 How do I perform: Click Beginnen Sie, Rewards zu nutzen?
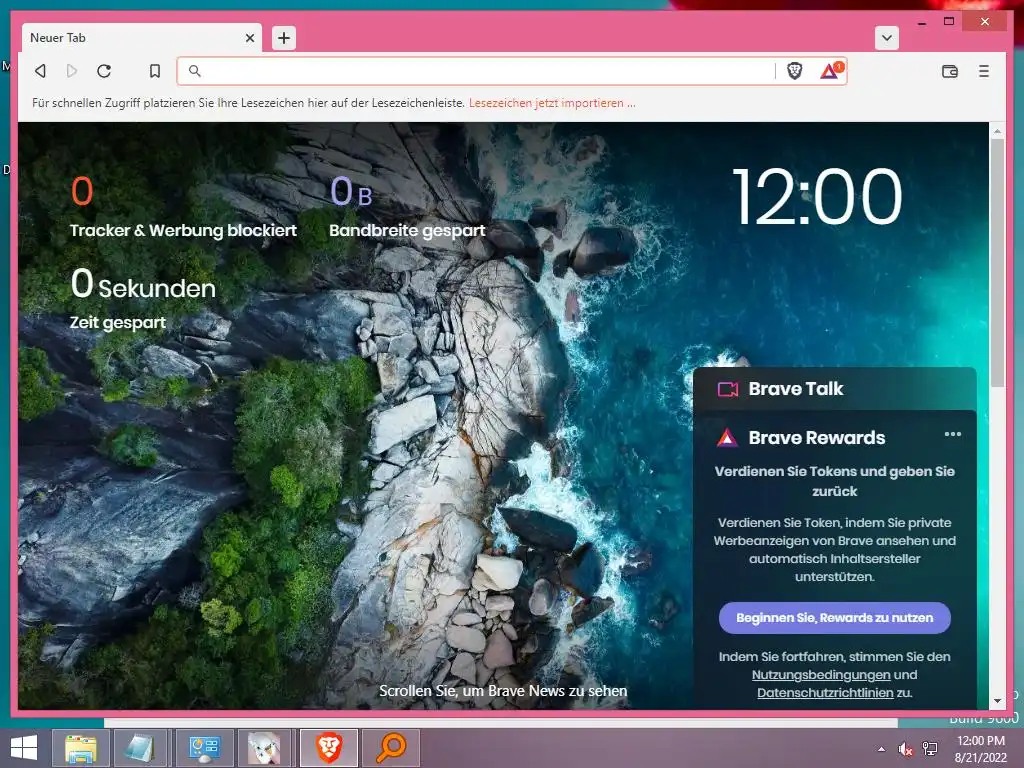(835, 618)
